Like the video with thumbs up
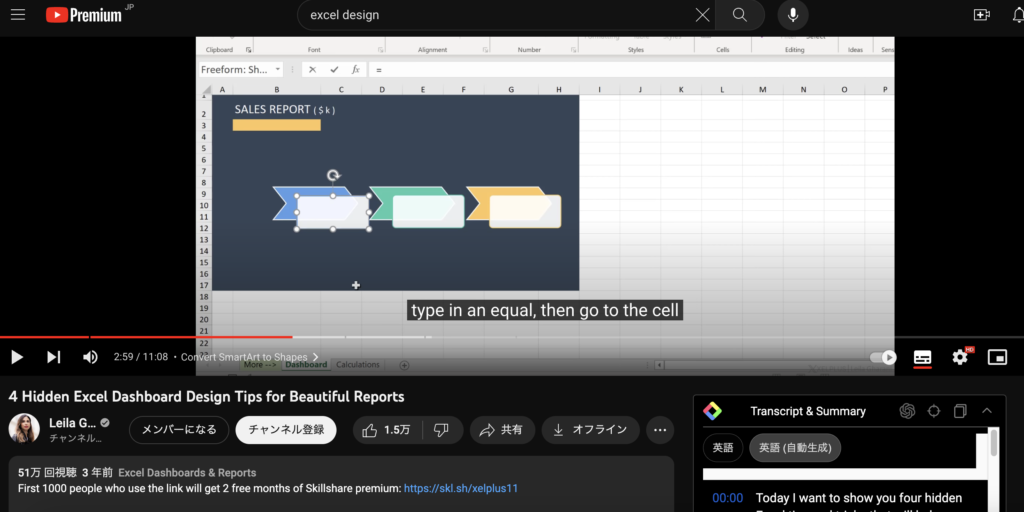 (386, 430)
